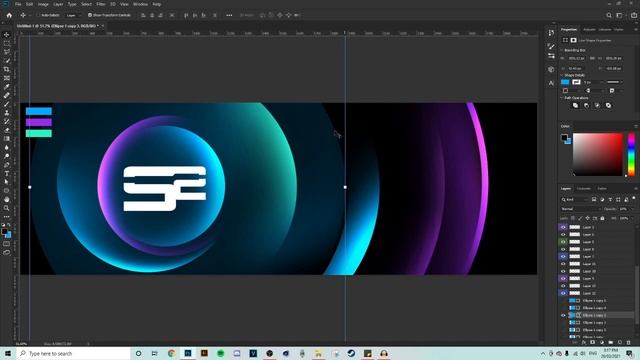Select the Zoom tool in toolbar

(7, 208)
